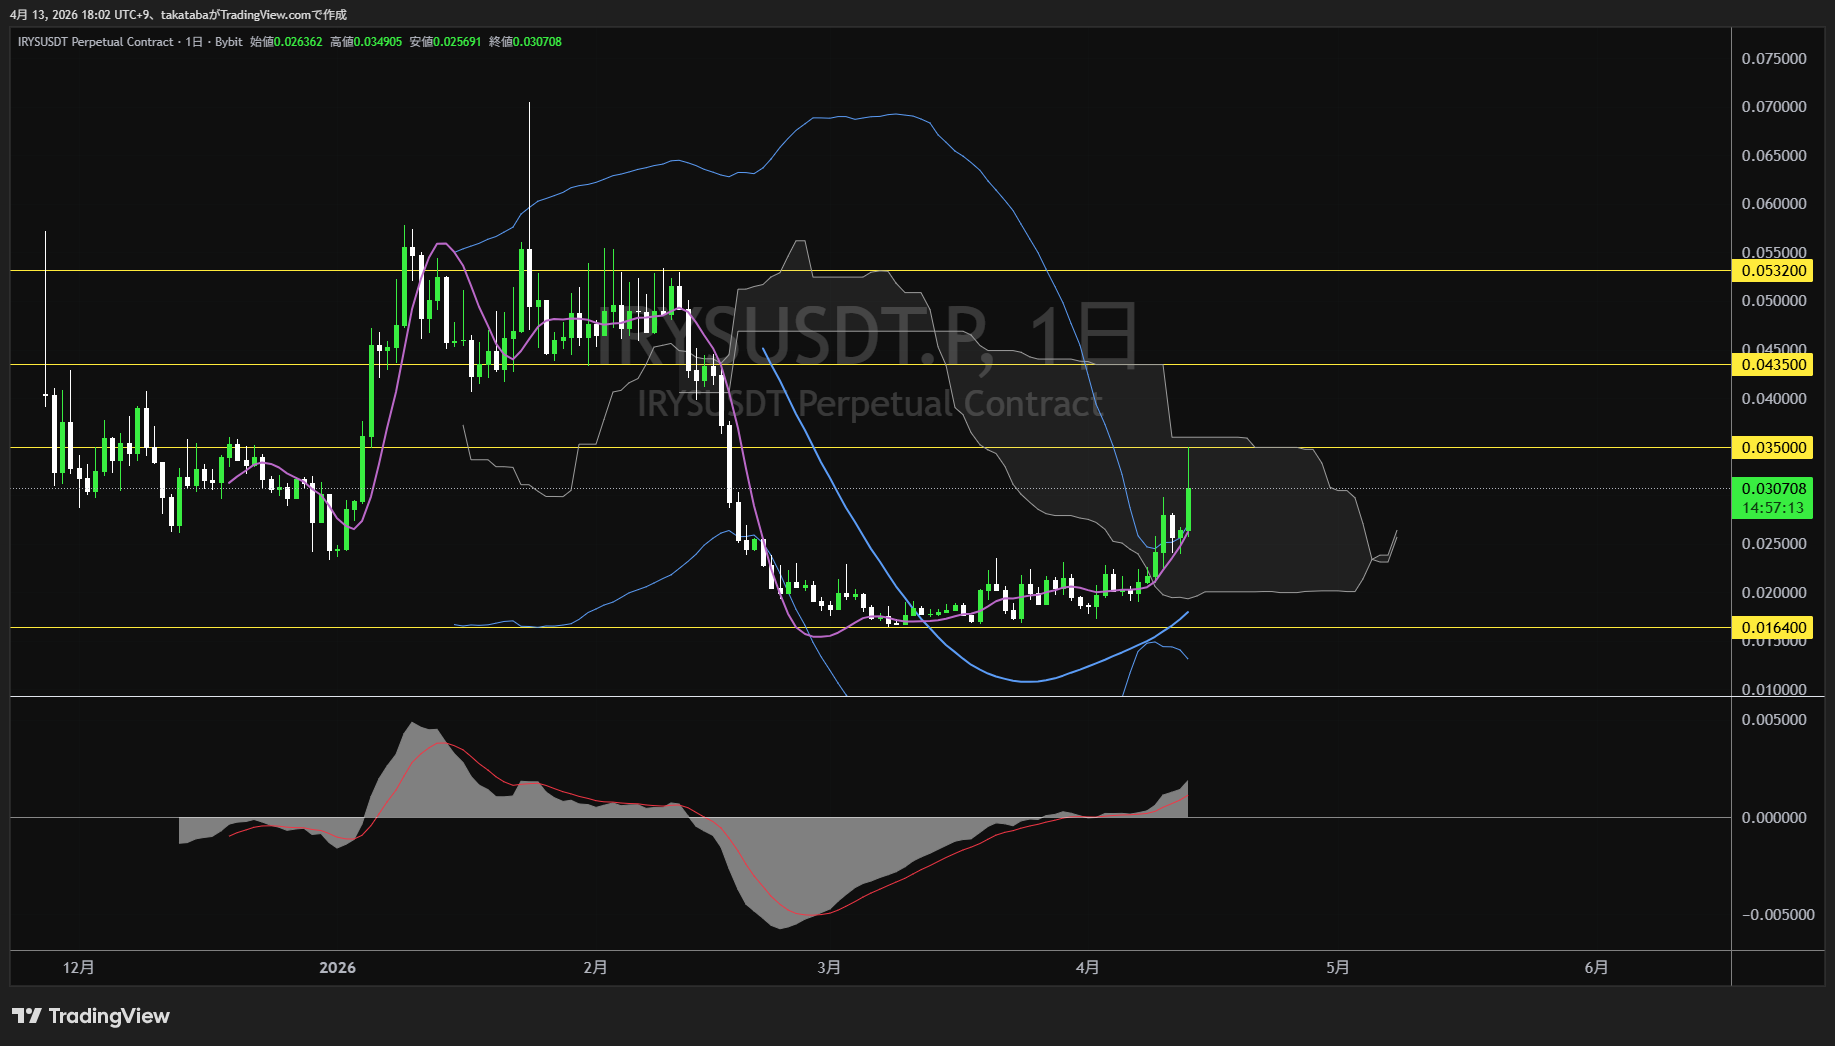Click the 14:57:13 candle countdown timer
1835x1046 pixels.
(x=1773, y=508)
